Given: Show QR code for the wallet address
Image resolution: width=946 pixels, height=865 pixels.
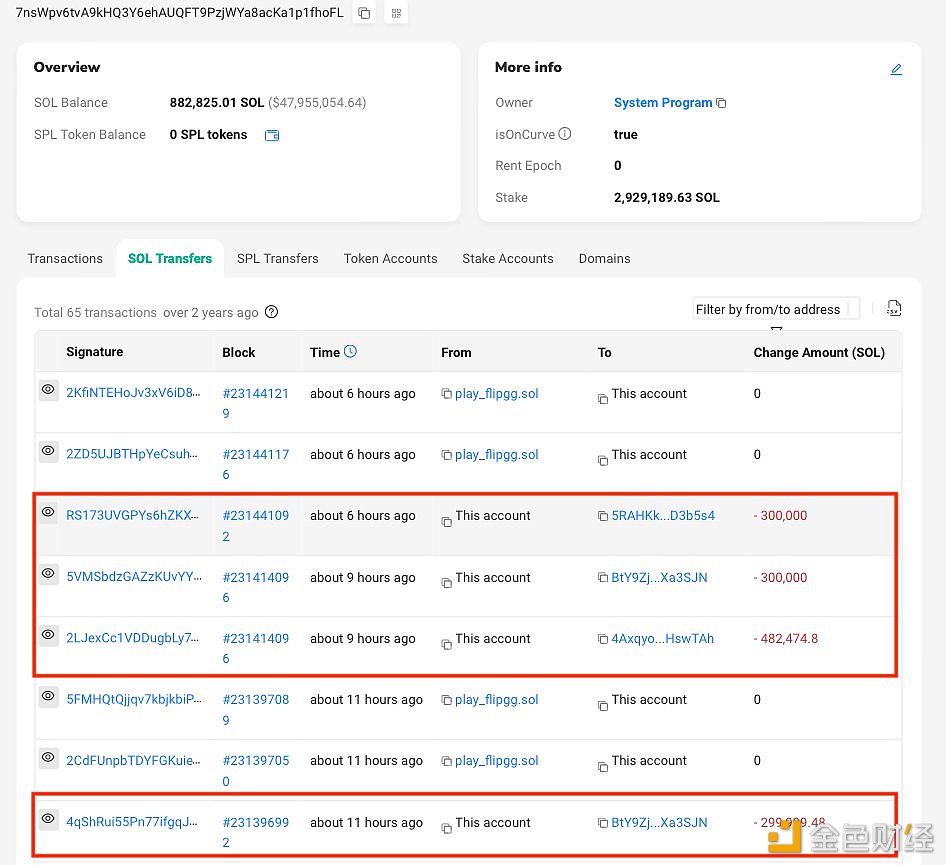Looking at the screenshot, I should (x=396, y=13).
